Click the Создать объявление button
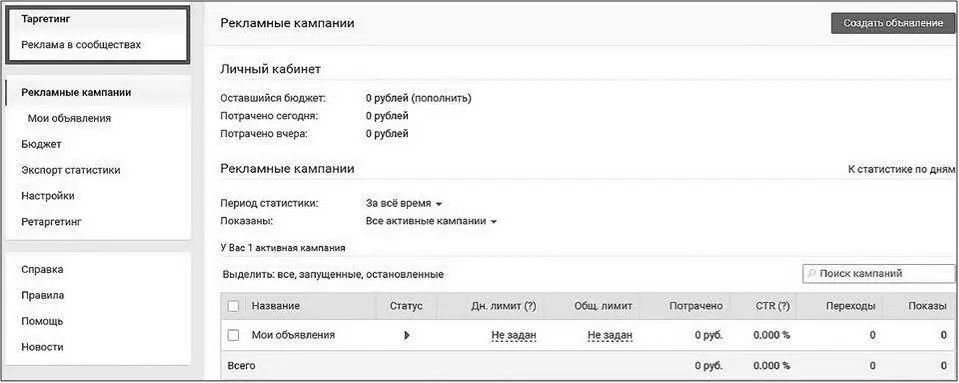Viewport: 959px width, 383px height. (x=892, y=23)
